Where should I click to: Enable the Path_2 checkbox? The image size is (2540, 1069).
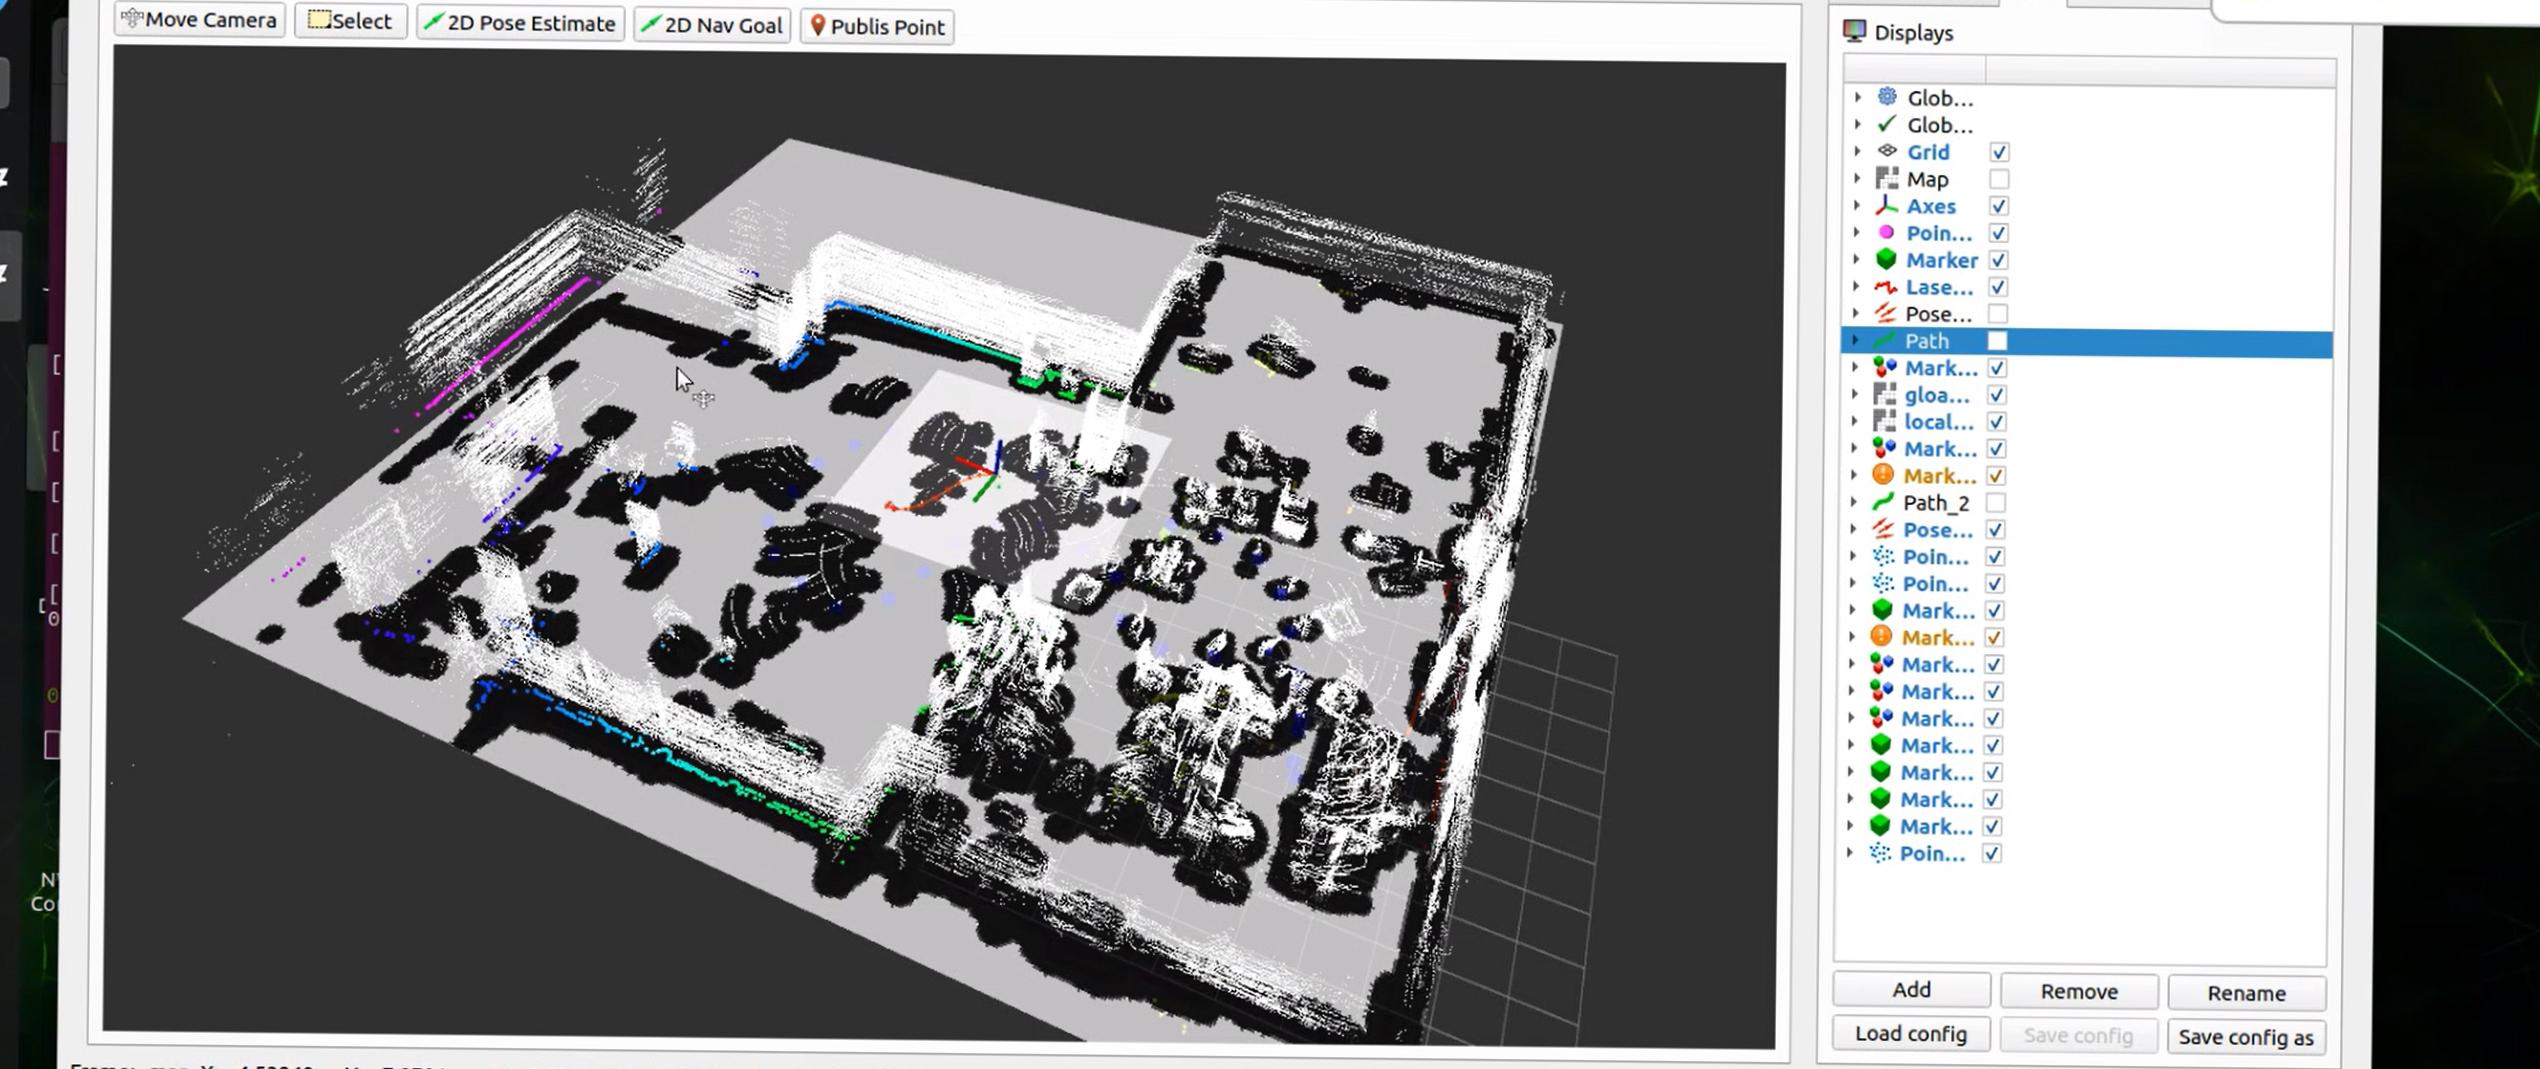pos(1995,502)
